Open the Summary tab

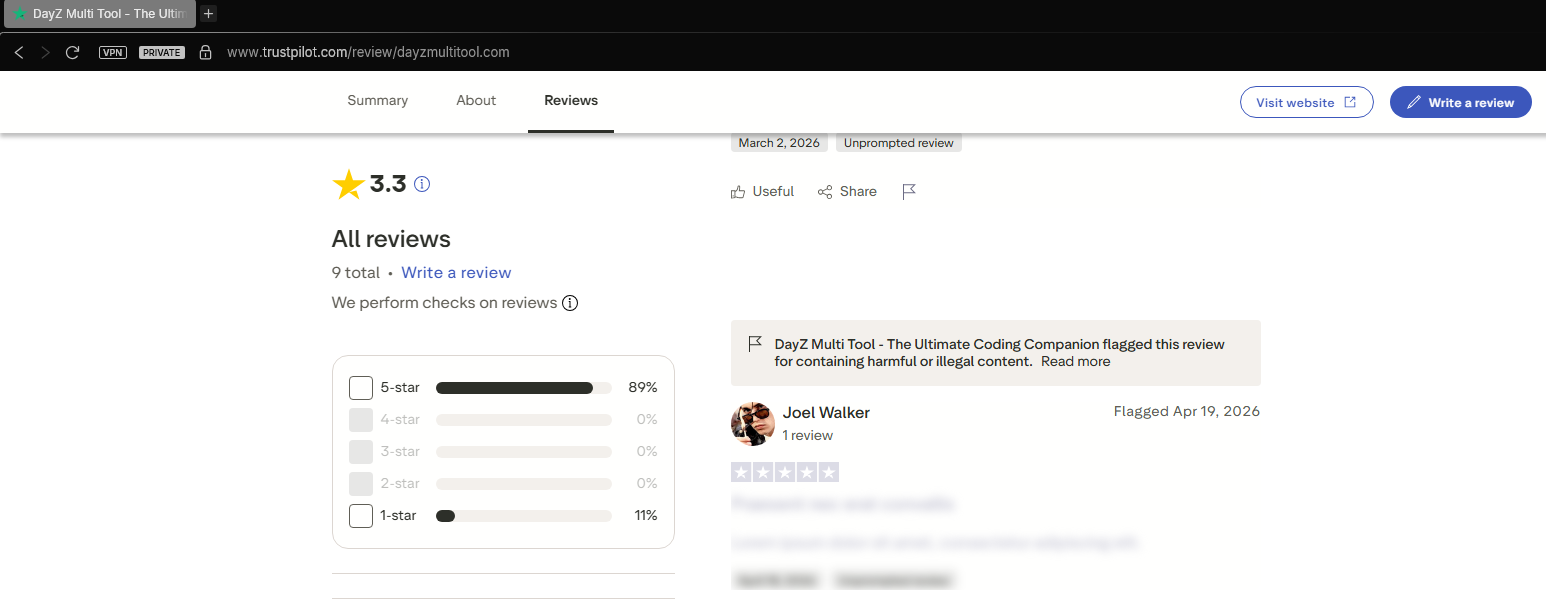click(378, 101)
